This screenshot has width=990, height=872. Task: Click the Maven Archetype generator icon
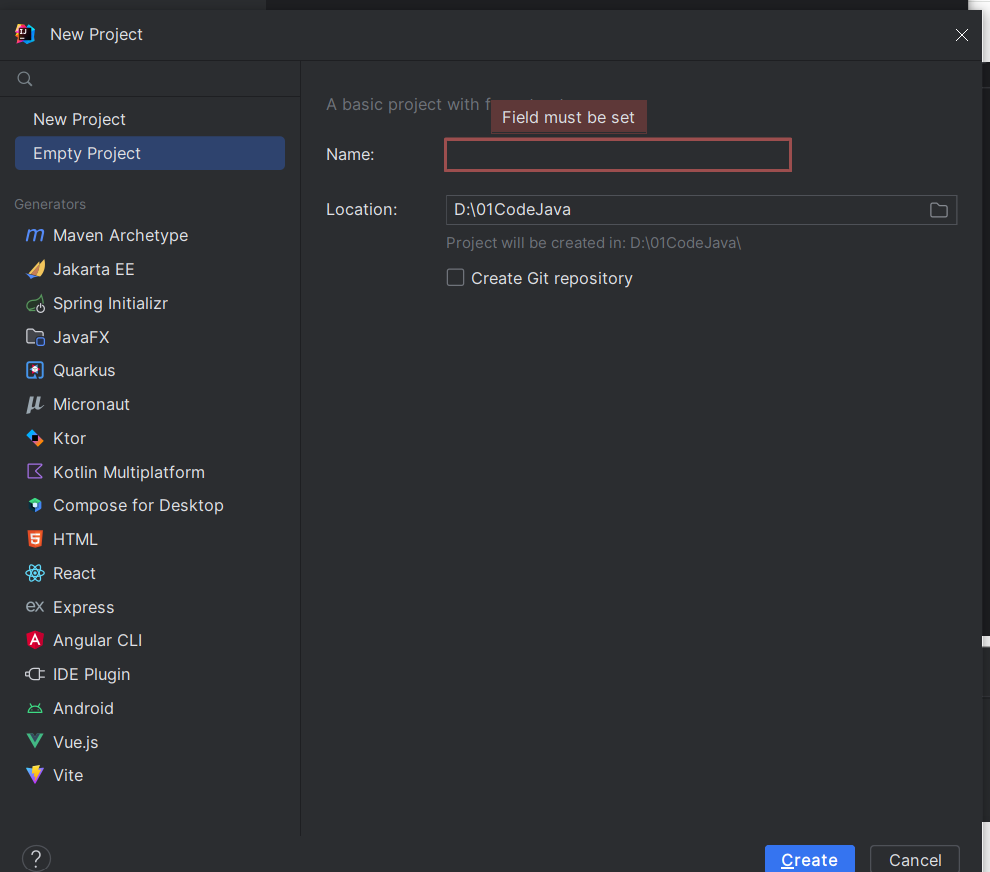click(35, 236)
